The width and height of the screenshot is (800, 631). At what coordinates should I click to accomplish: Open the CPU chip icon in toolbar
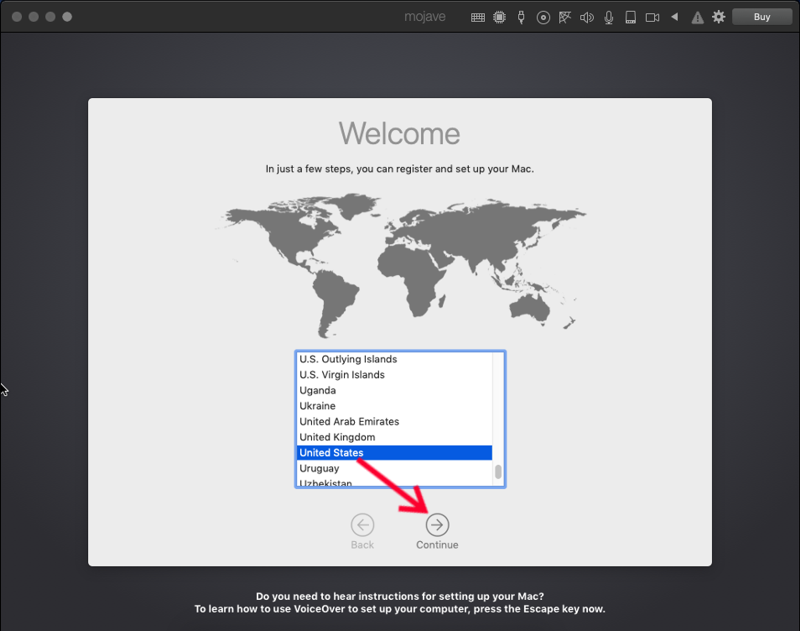pos(499,17)
